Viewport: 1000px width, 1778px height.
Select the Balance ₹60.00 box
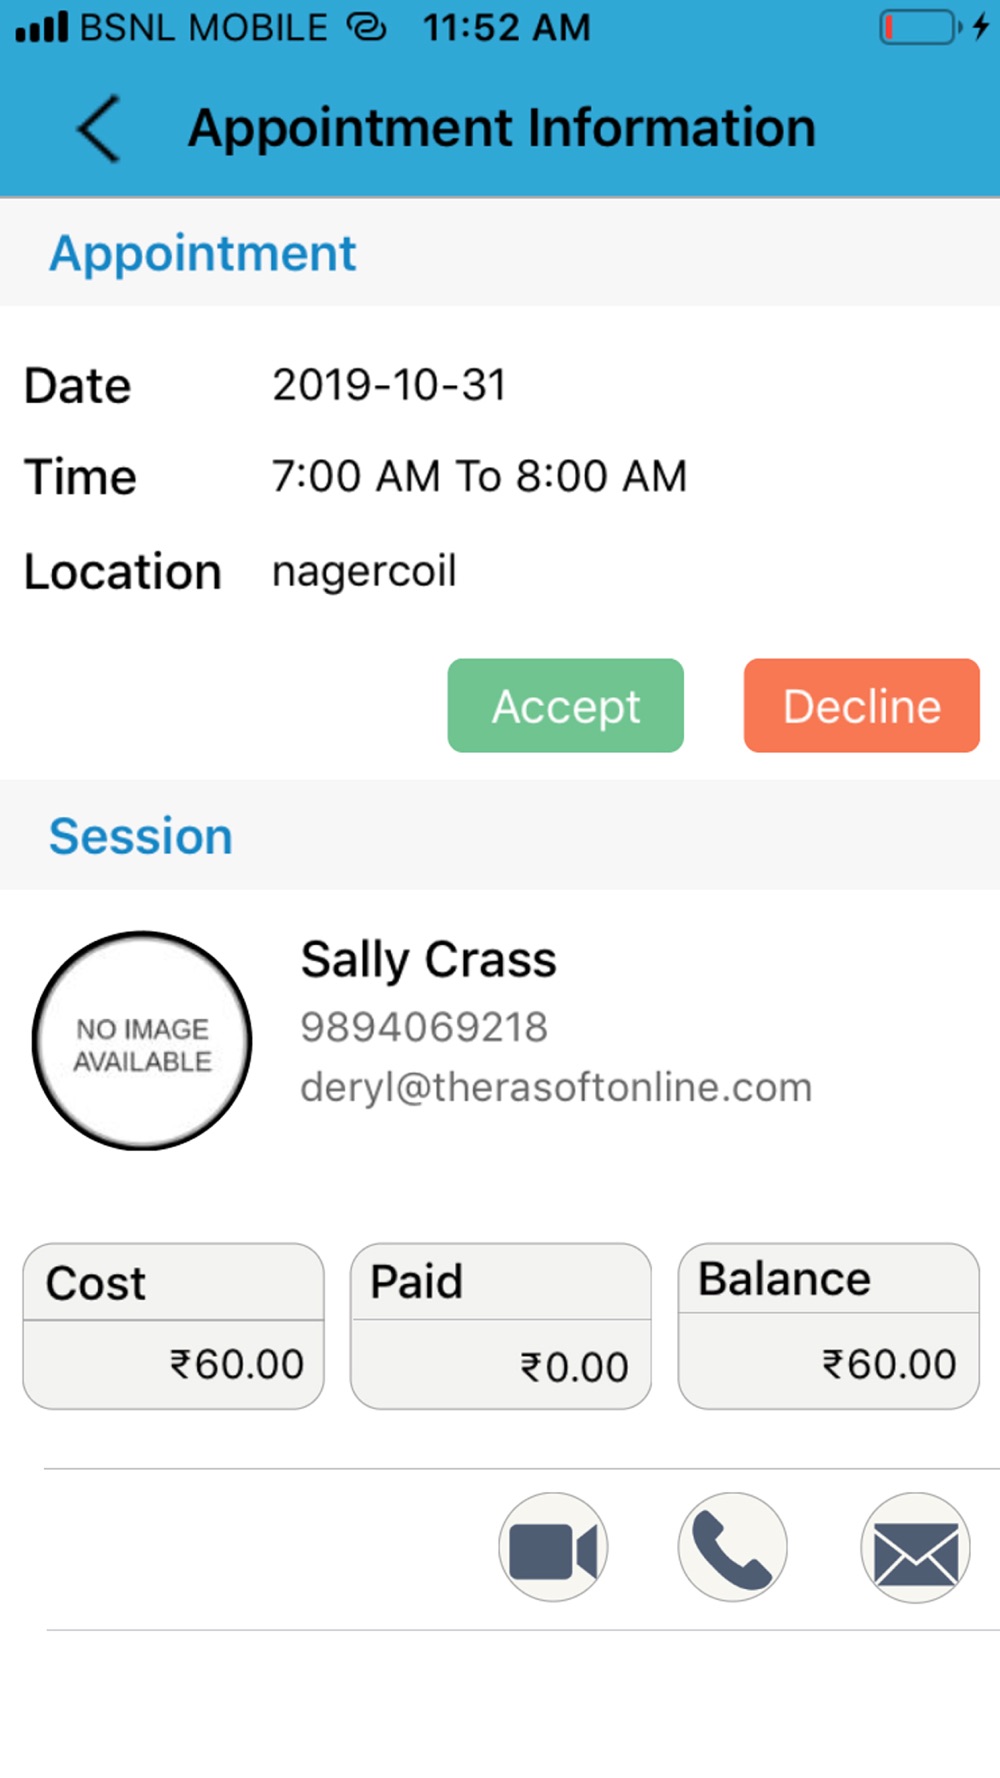click(x=829, y=1326)
